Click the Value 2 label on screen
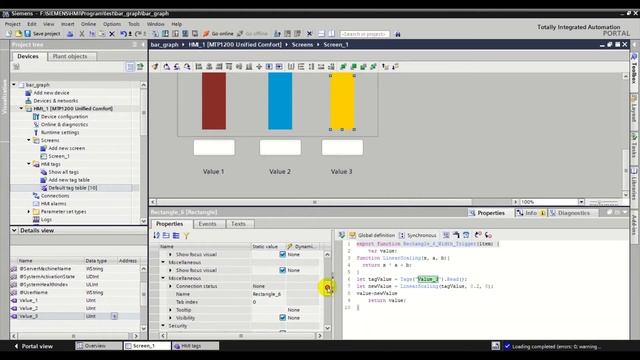This screenshot has width=640, height=360. click(280, 172)
